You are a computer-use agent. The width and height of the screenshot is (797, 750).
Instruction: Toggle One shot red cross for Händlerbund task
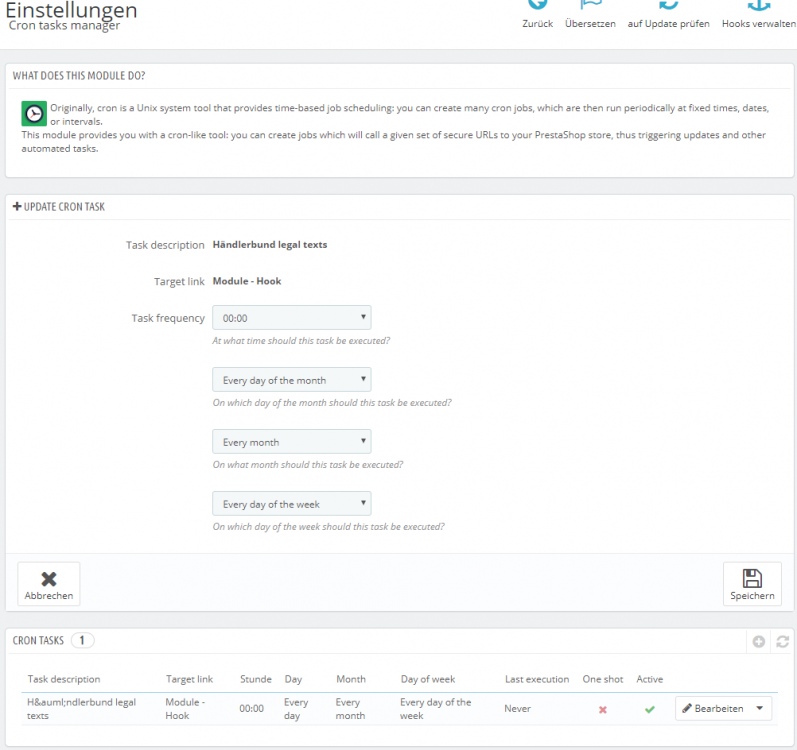[x=602, y=709]
